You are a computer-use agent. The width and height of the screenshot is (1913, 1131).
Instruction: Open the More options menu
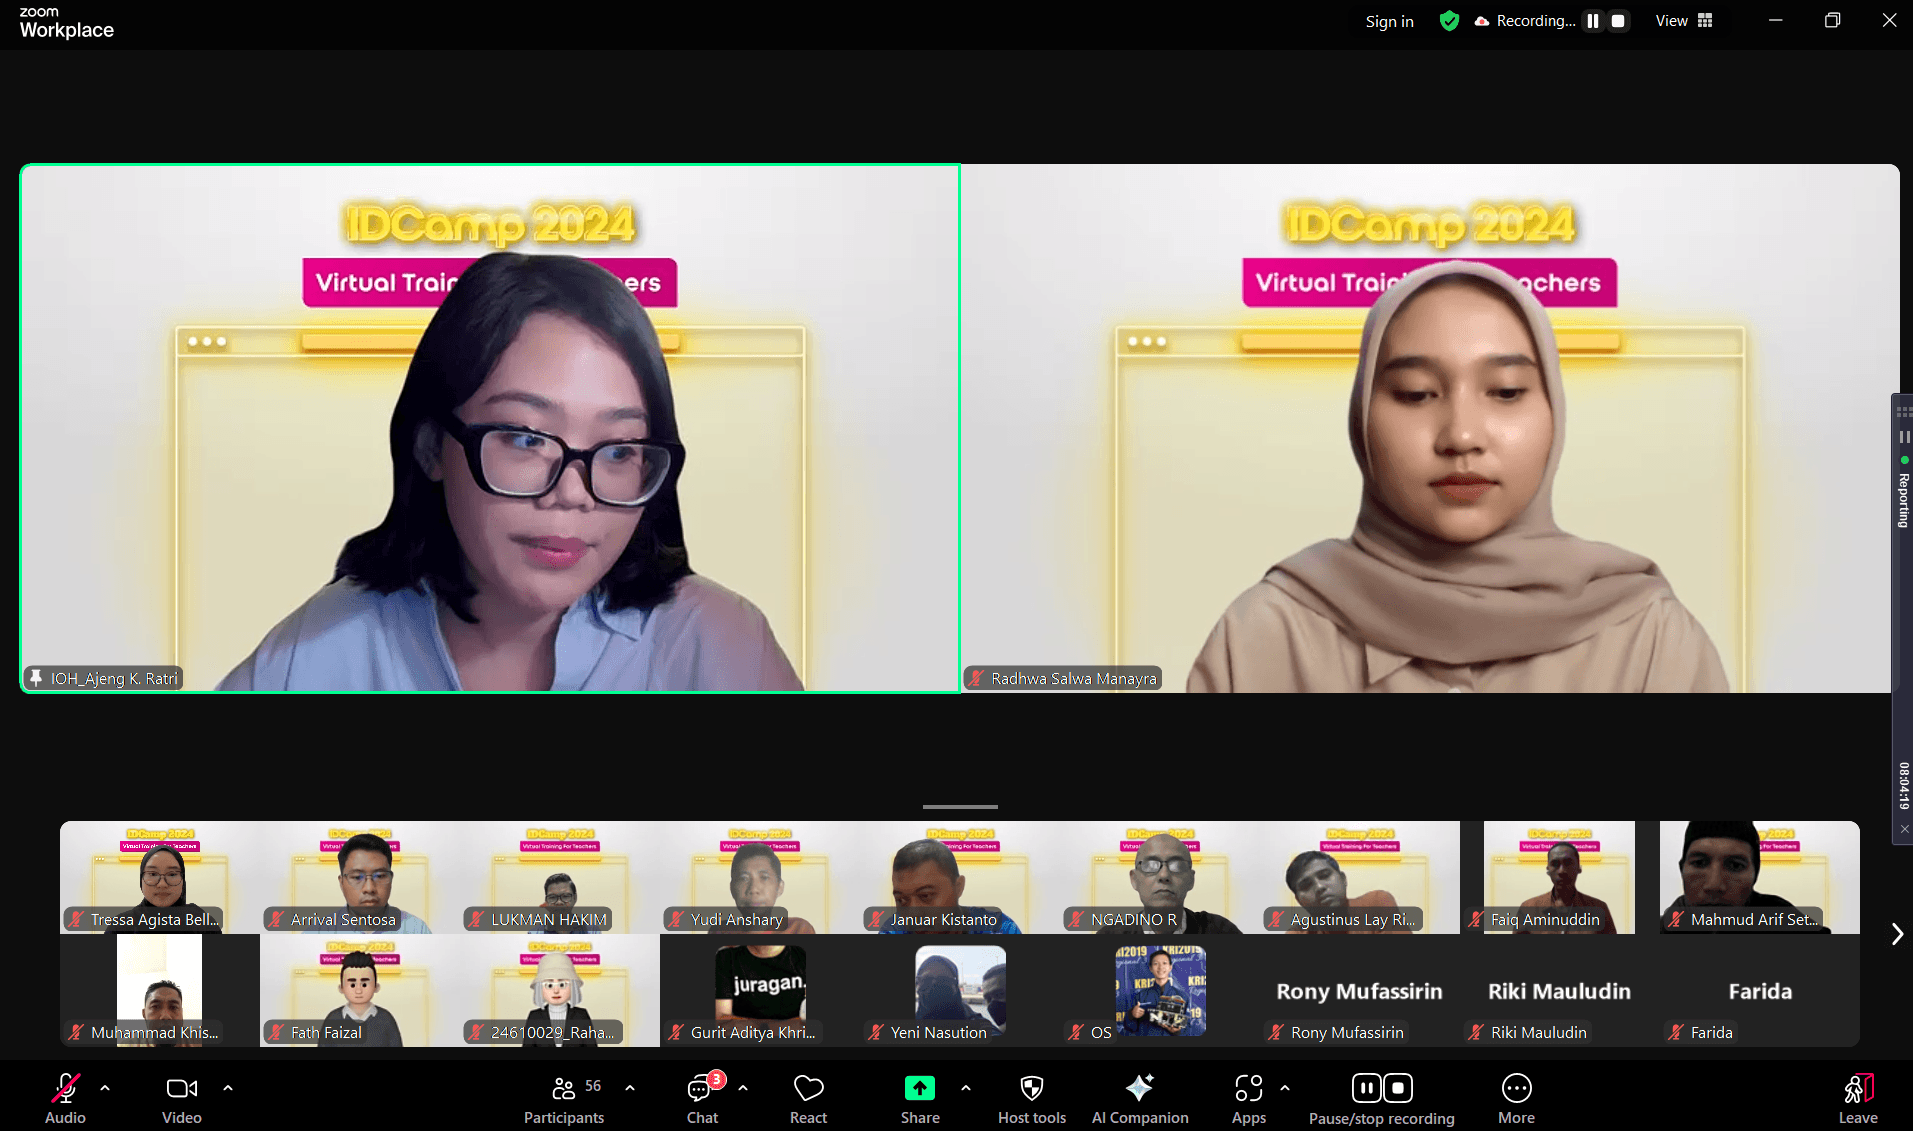click(1516, 1098)
